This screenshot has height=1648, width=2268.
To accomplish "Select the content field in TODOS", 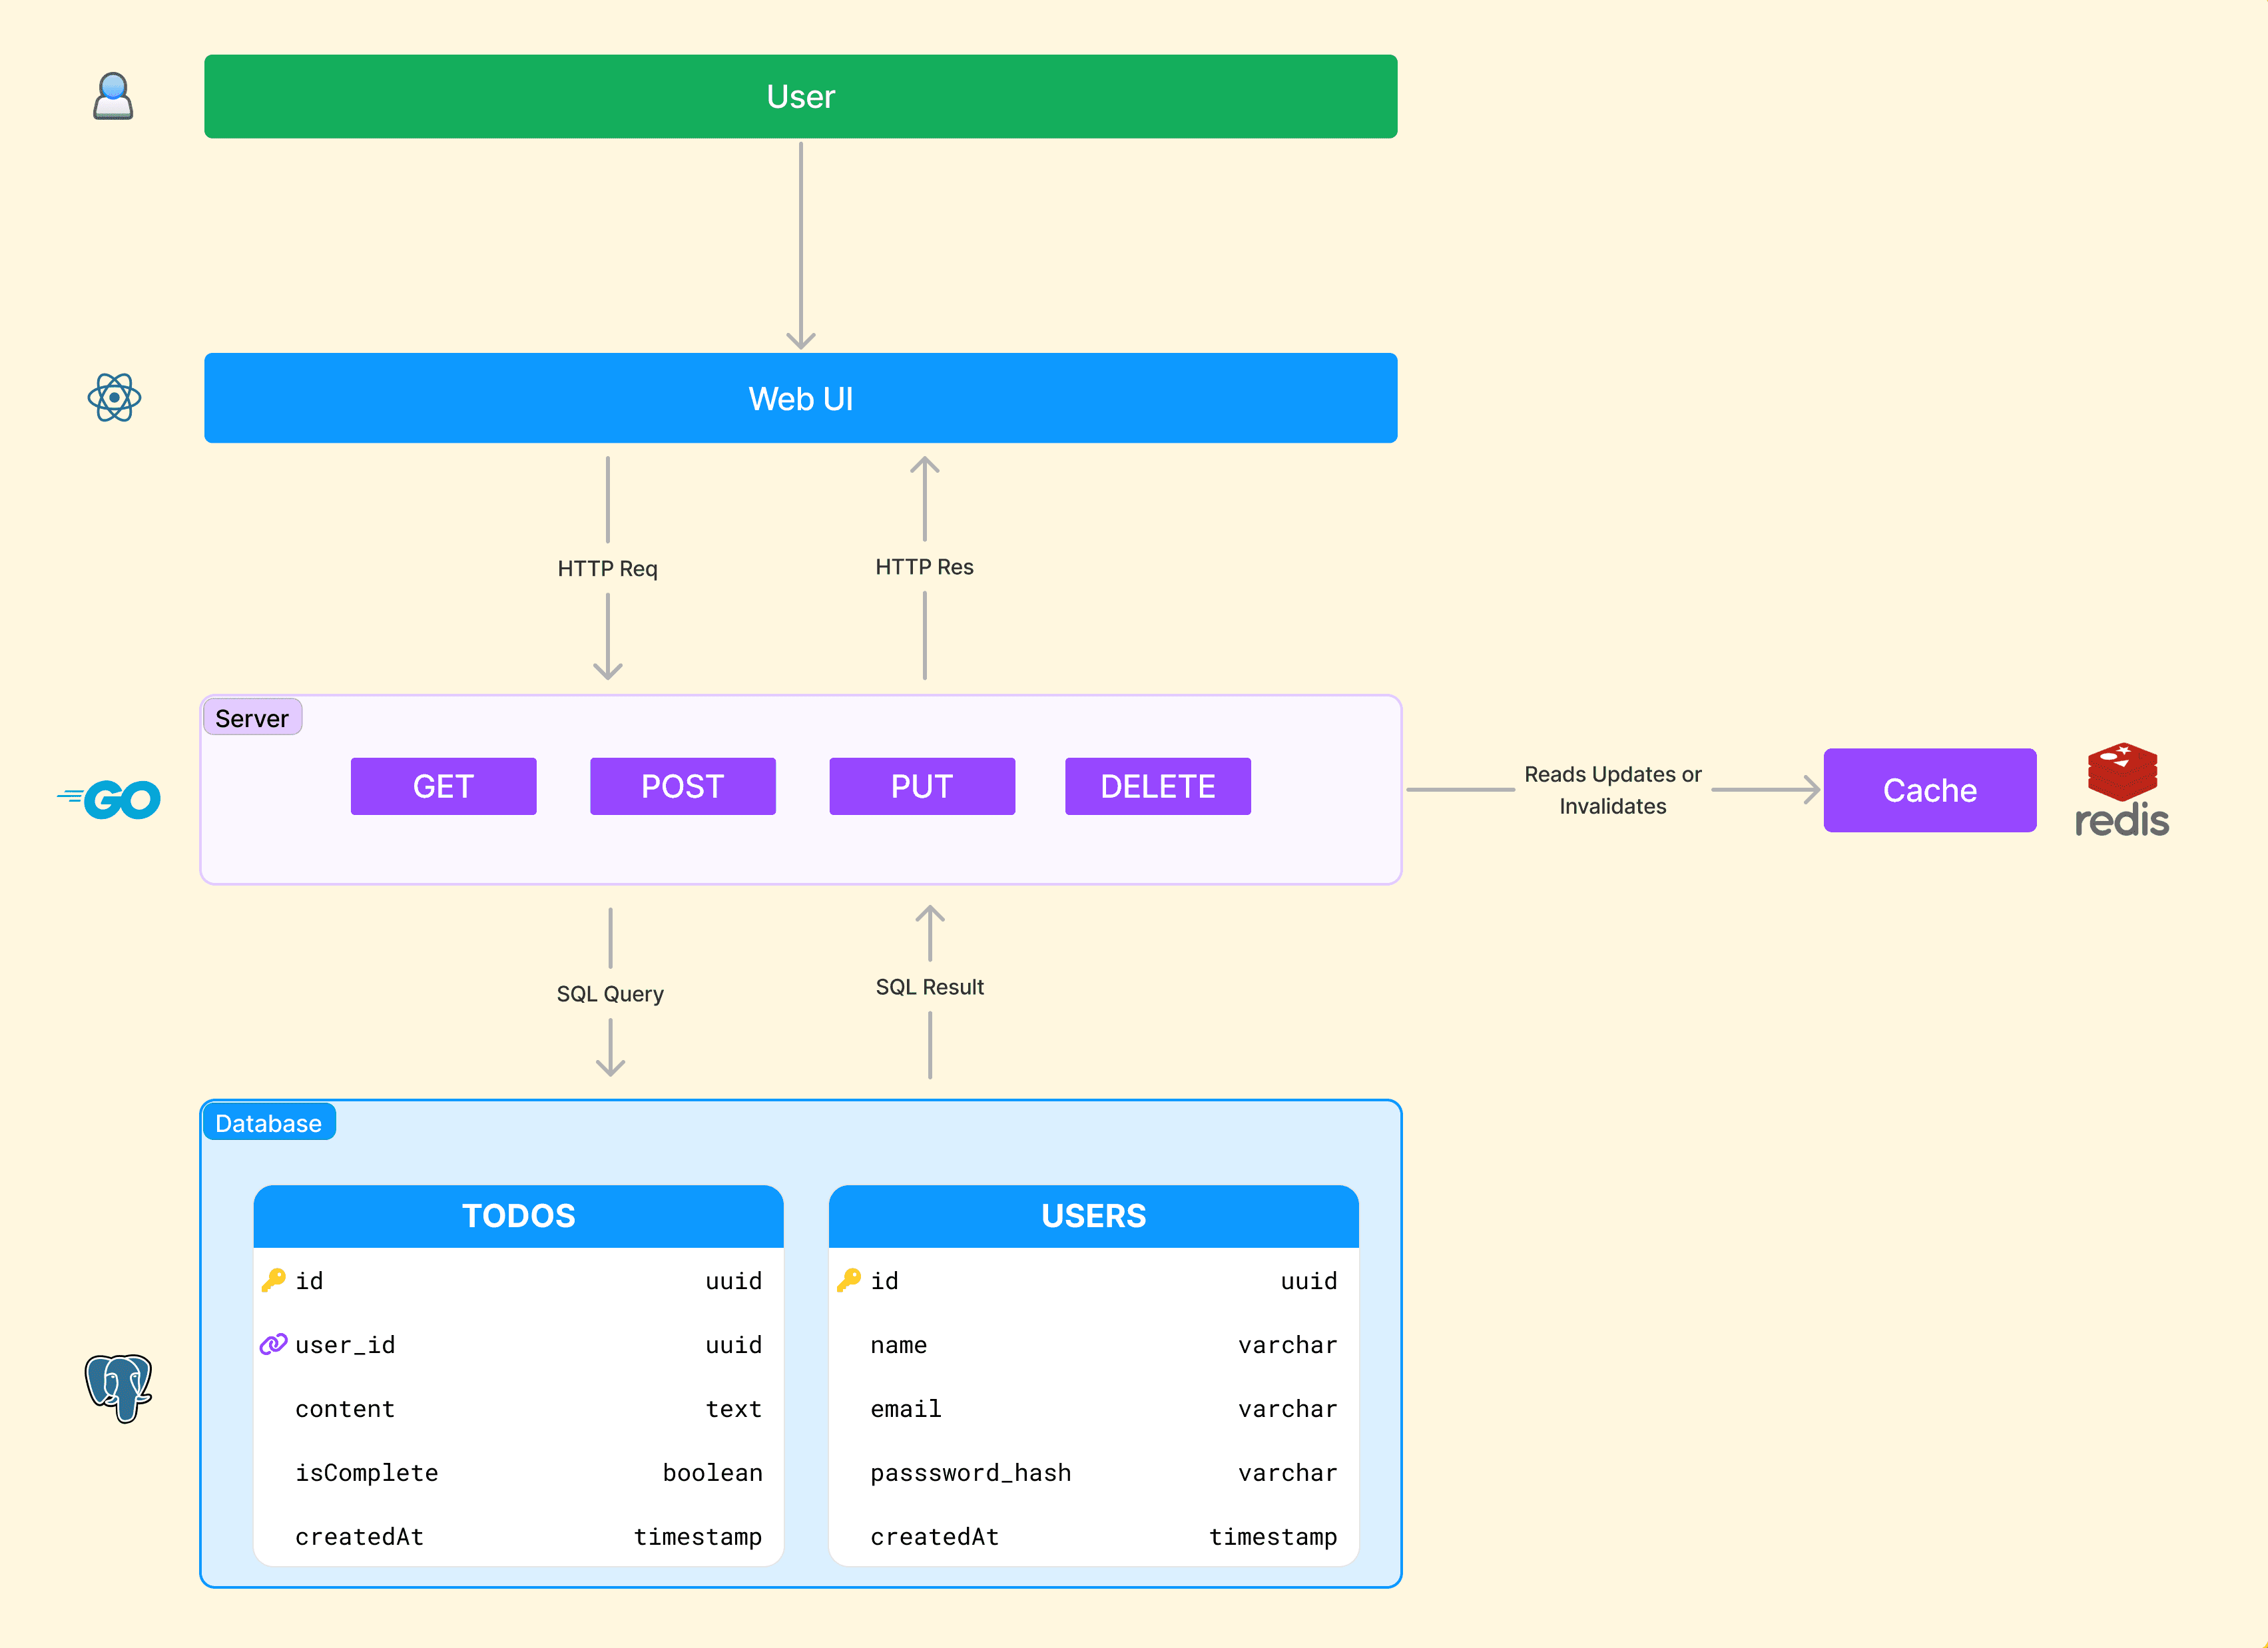I will (345, 1409).
